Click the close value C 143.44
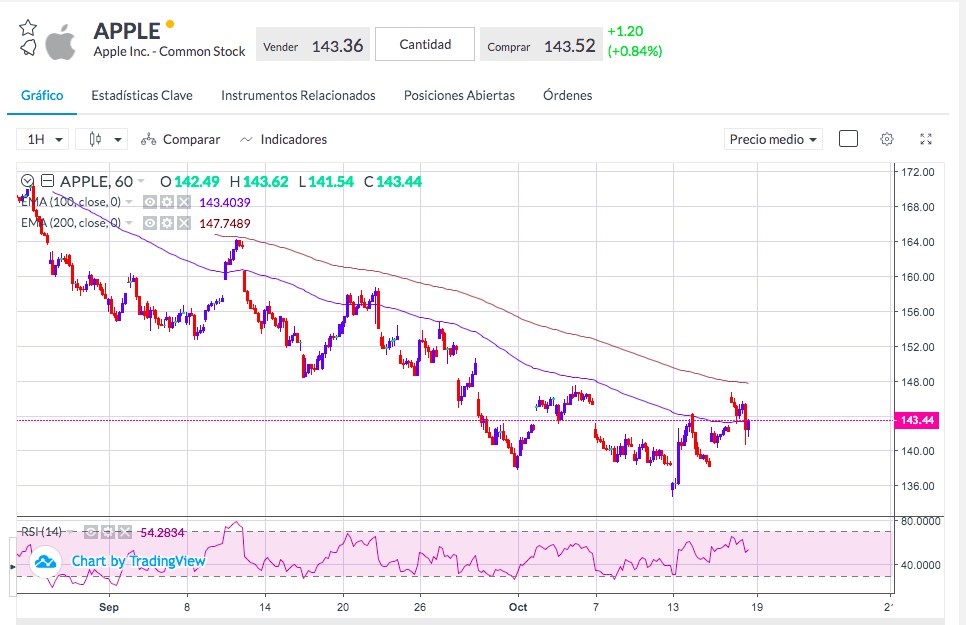 393,182
